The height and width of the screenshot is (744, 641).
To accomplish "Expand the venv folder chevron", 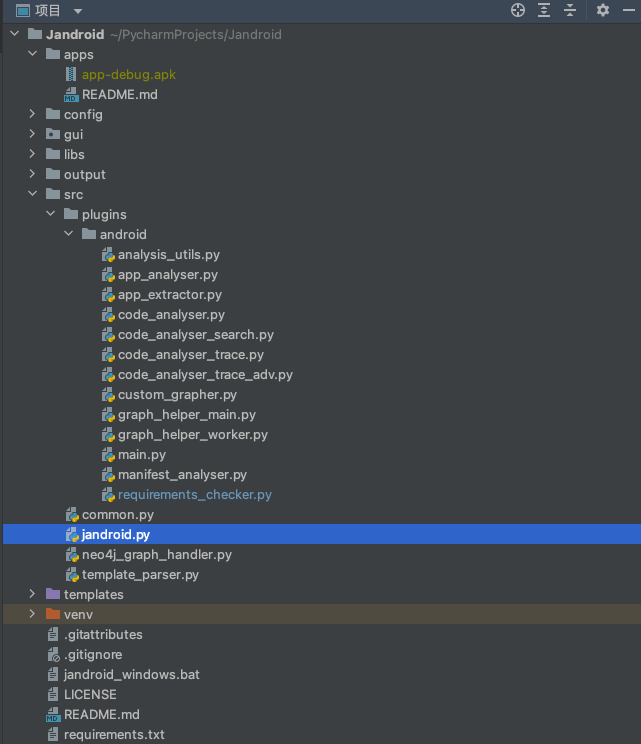I will pos(32,614).
